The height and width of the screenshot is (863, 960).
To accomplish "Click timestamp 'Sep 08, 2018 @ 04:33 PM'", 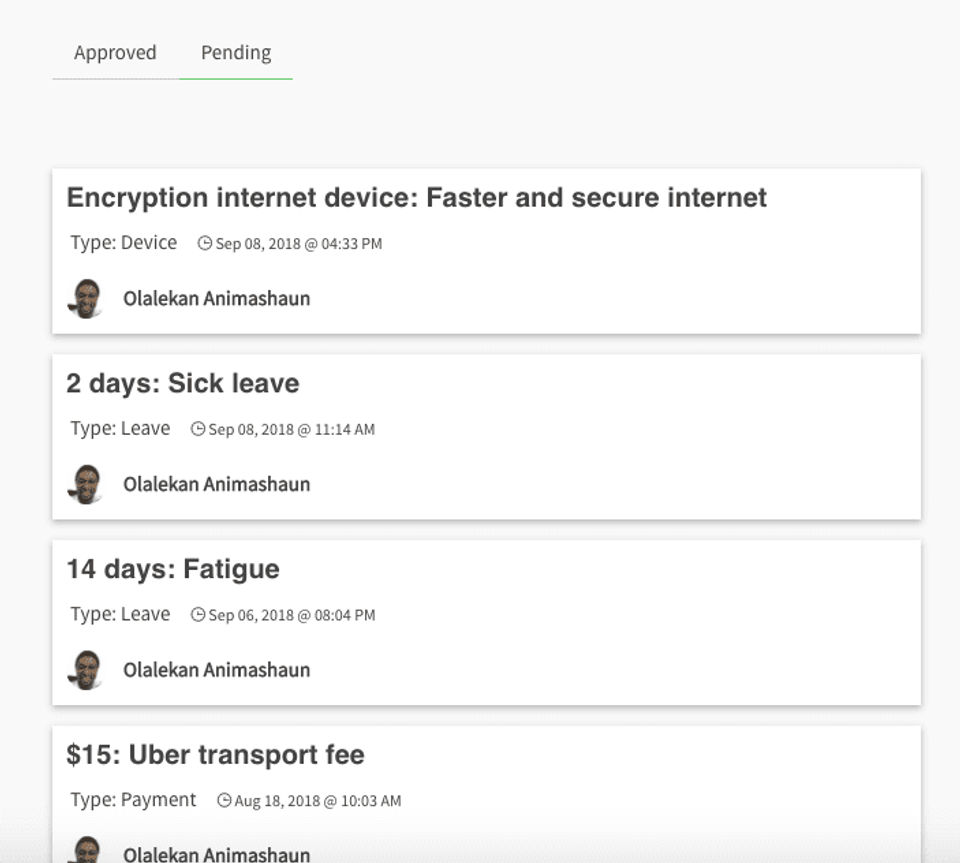I will 299,244.
